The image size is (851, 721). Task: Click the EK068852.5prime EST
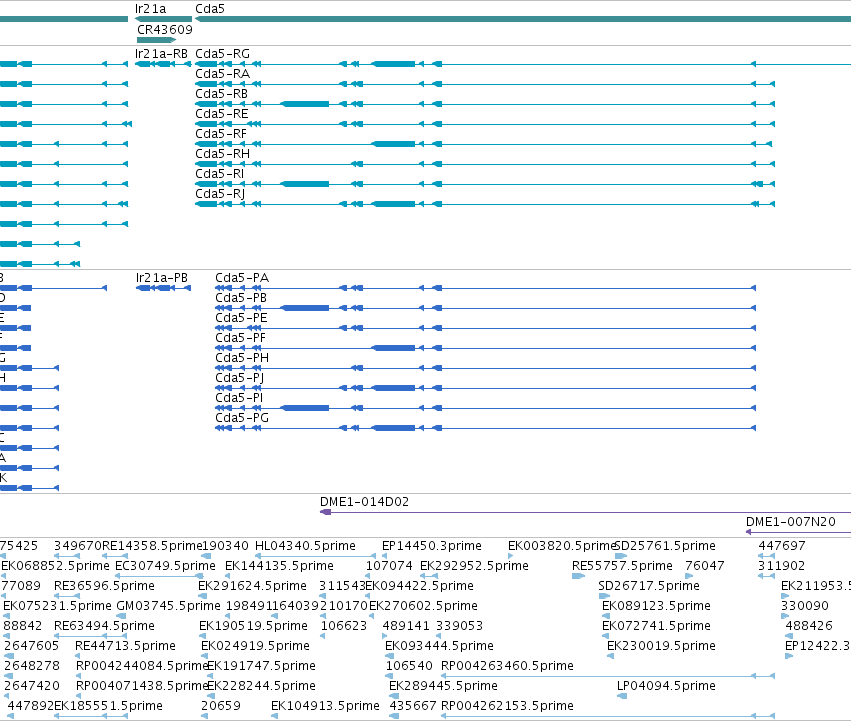pyautogui.click(x=3, y=576)
